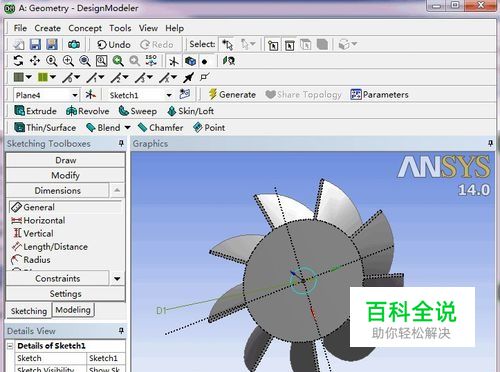This screenshot has width=500, height=372.
Task: Click the Undo button
Action: pyautogui.click(x=114, y=45)
